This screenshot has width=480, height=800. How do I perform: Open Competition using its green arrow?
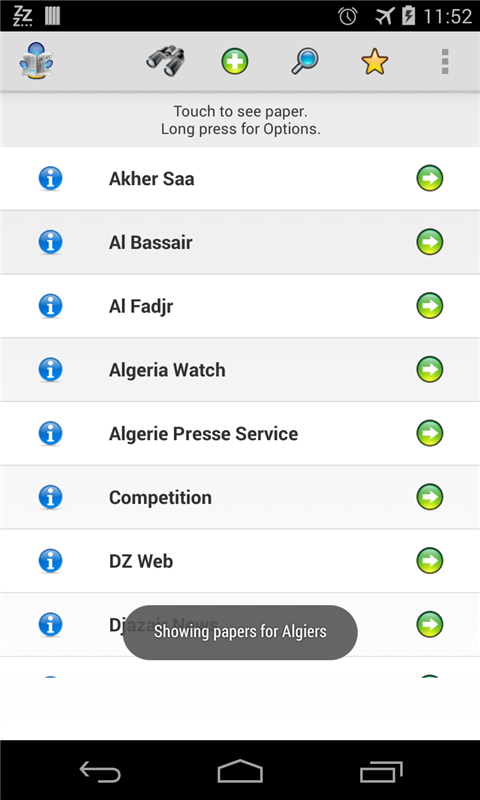click(430, 497)
